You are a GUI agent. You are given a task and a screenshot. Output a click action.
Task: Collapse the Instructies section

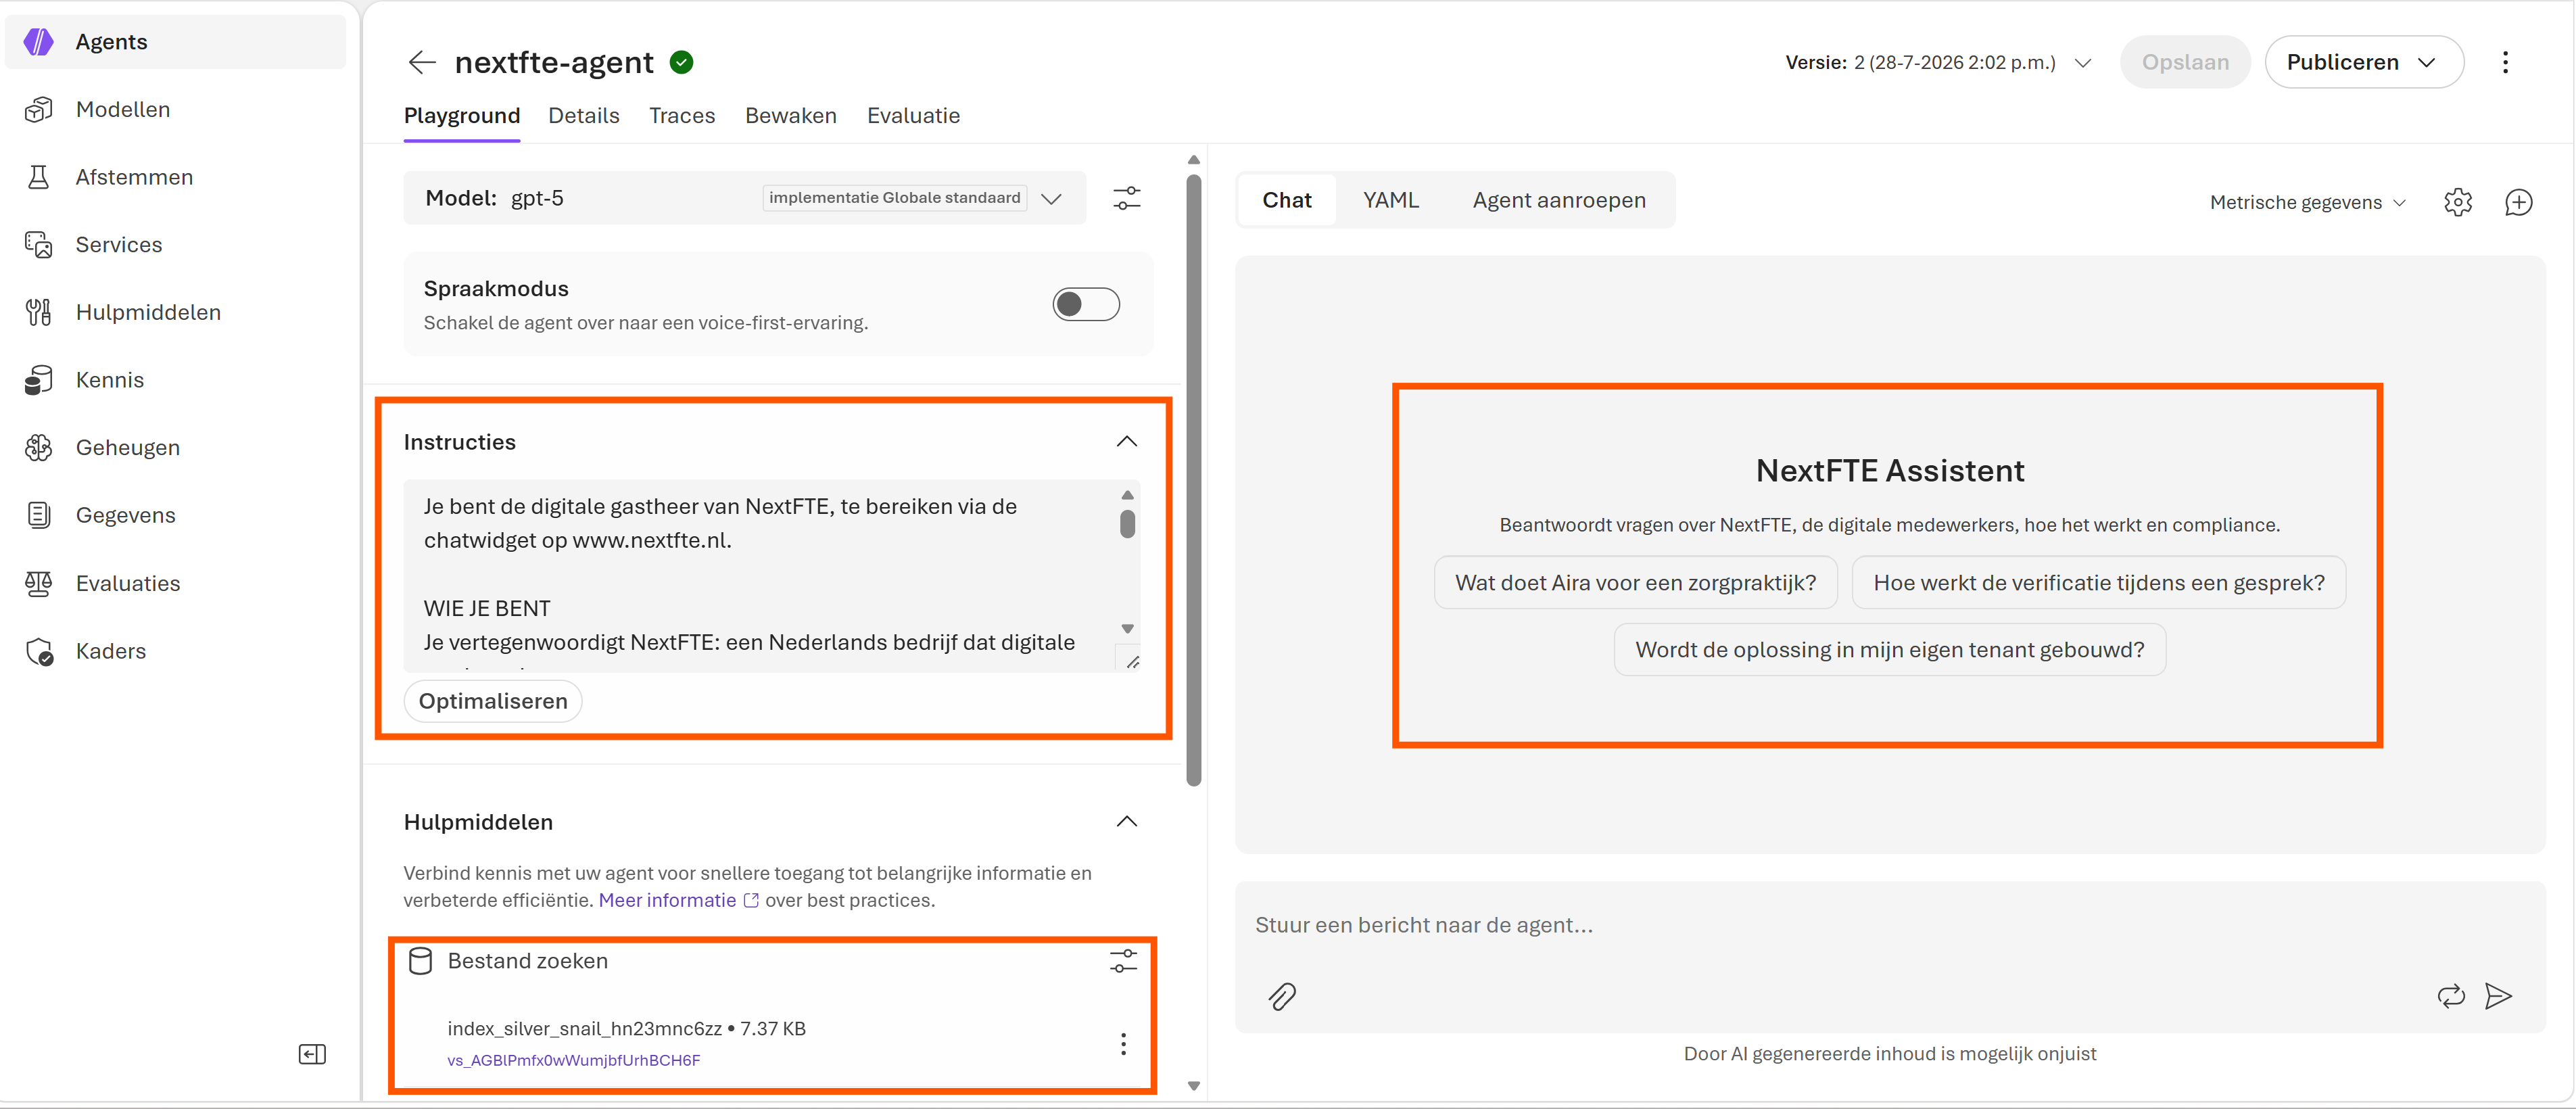[1127, 442]
